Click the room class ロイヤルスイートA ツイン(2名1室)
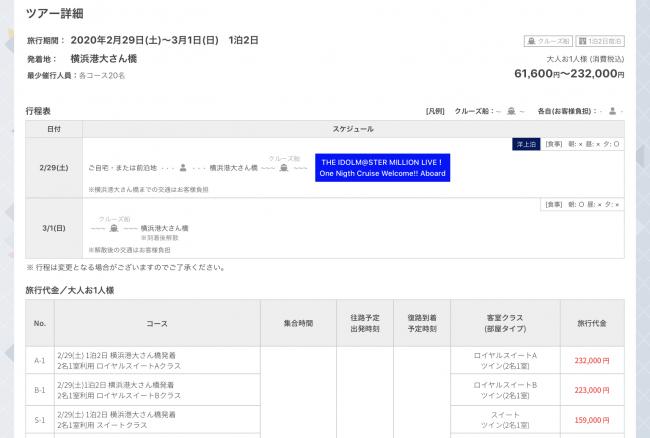Image resolution: width=650 pixels, height=438 pixels. tap(505, 361)
